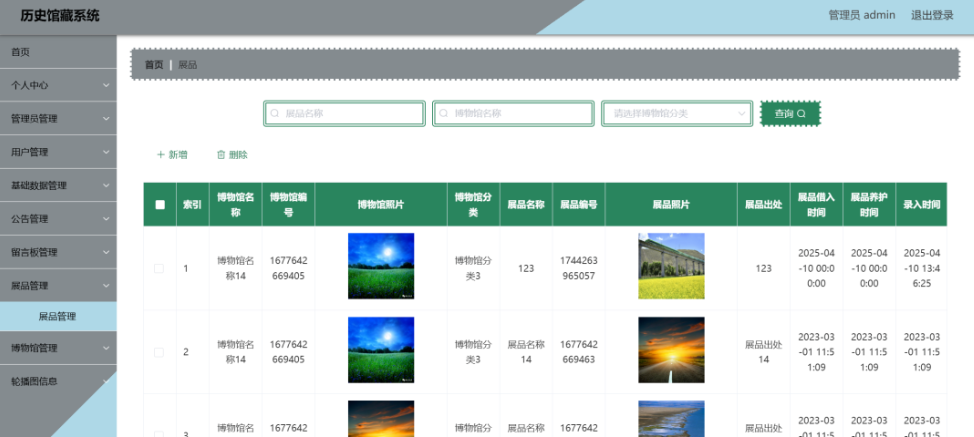Select the highlighted 展品管理 submenu item
This screenshot has height=437, width=974.
58,317
